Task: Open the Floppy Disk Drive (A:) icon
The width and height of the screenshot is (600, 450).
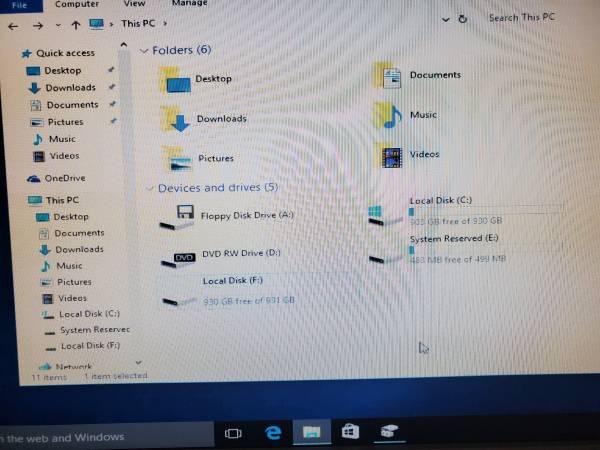Action: (183, 216)
